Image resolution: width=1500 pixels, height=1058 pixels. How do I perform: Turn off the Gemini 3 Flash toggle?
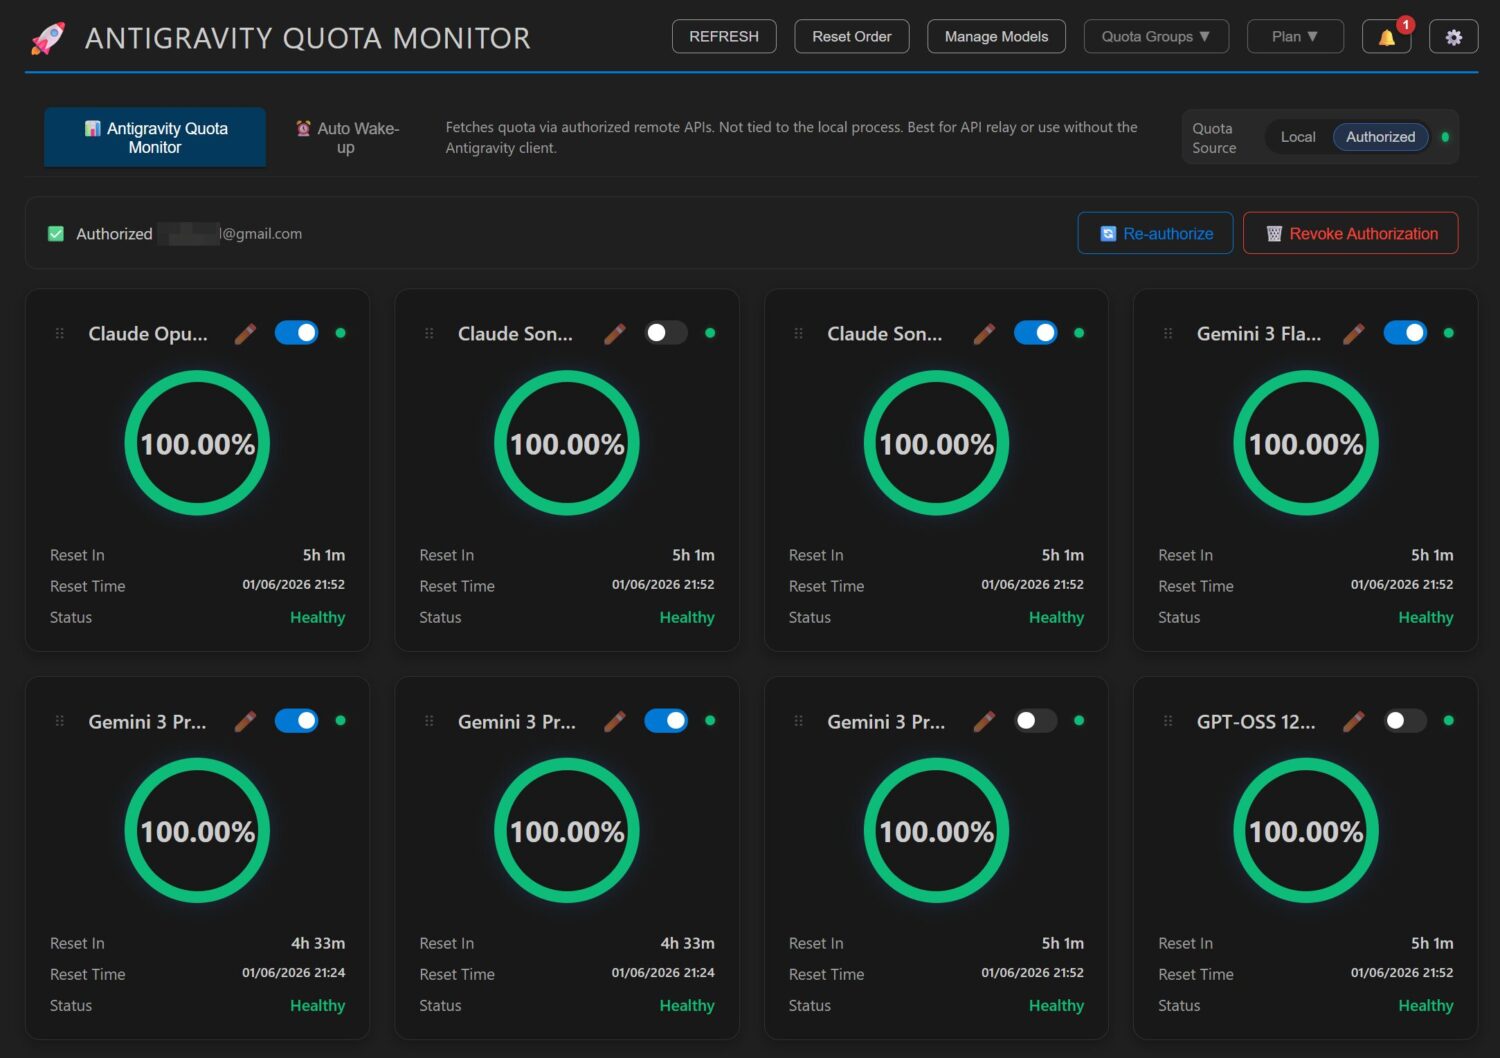pyautogui.click(x=1405, y=333)
